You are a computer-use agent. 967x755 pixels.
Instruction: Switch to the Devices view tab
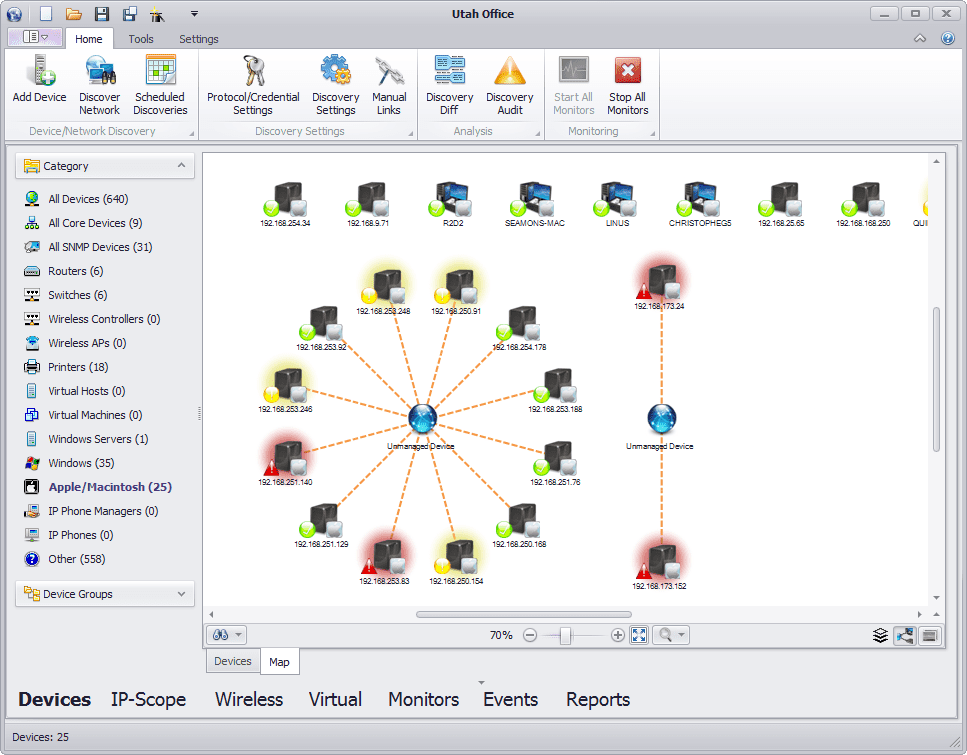(233, 661)
